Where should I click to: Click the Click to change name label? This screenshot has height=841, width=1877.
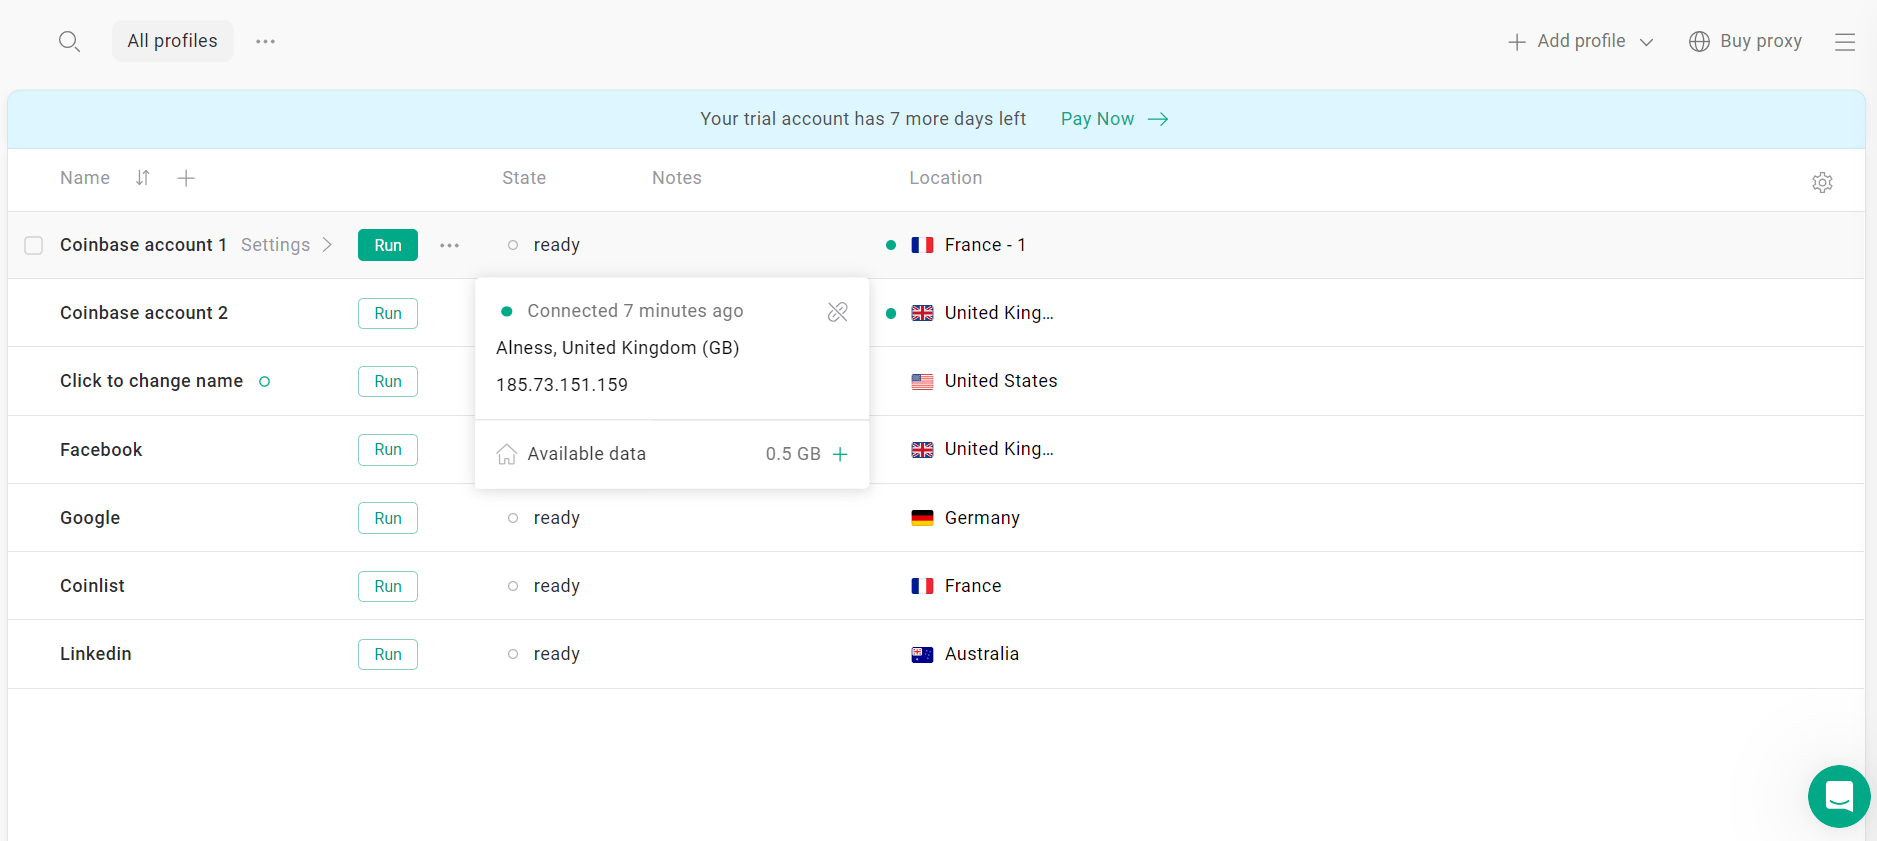(x=151, y=381)
